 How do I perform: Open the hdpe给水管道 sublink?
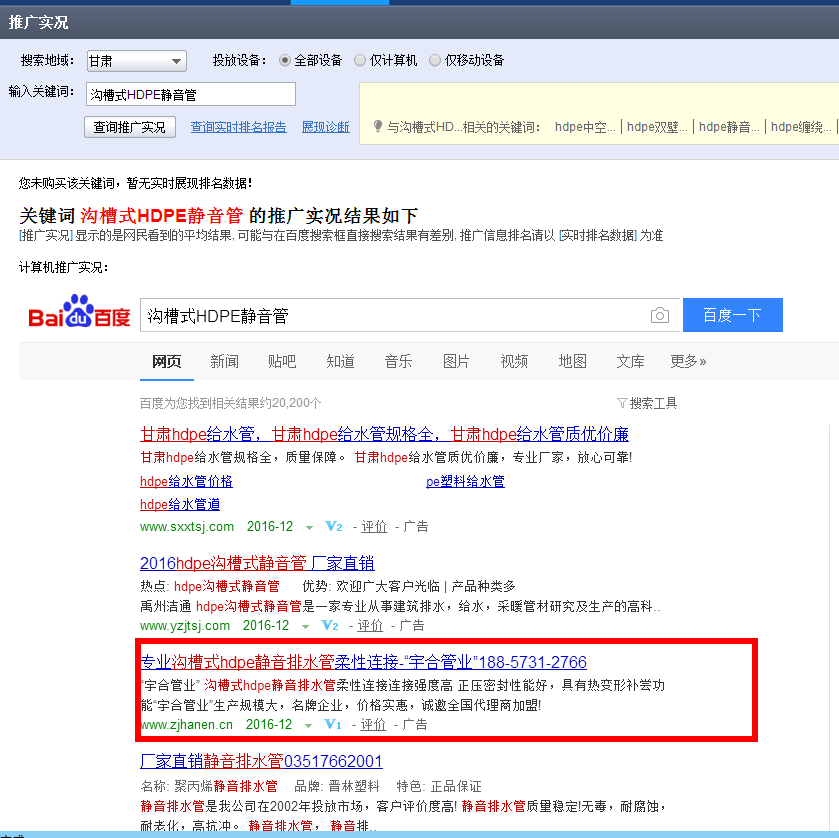coord(180,505)
